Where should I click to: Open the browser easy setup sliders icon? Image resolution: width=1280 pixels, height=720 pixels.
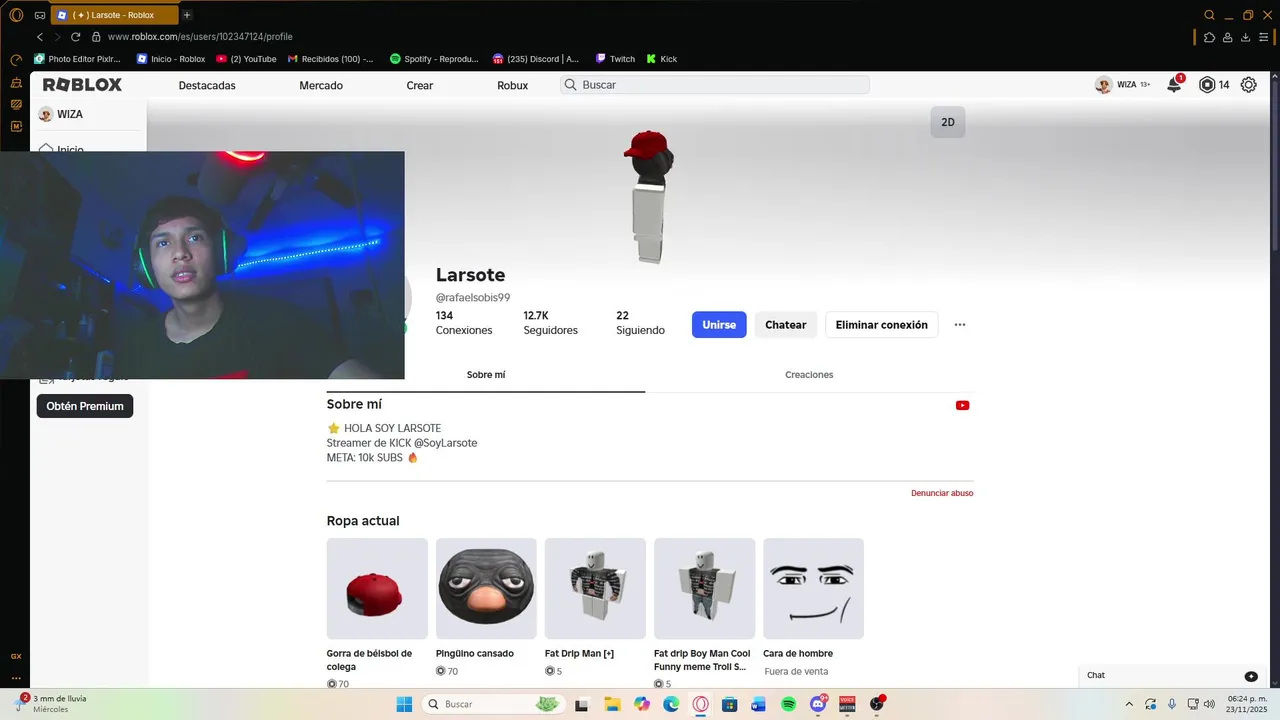1264,37
